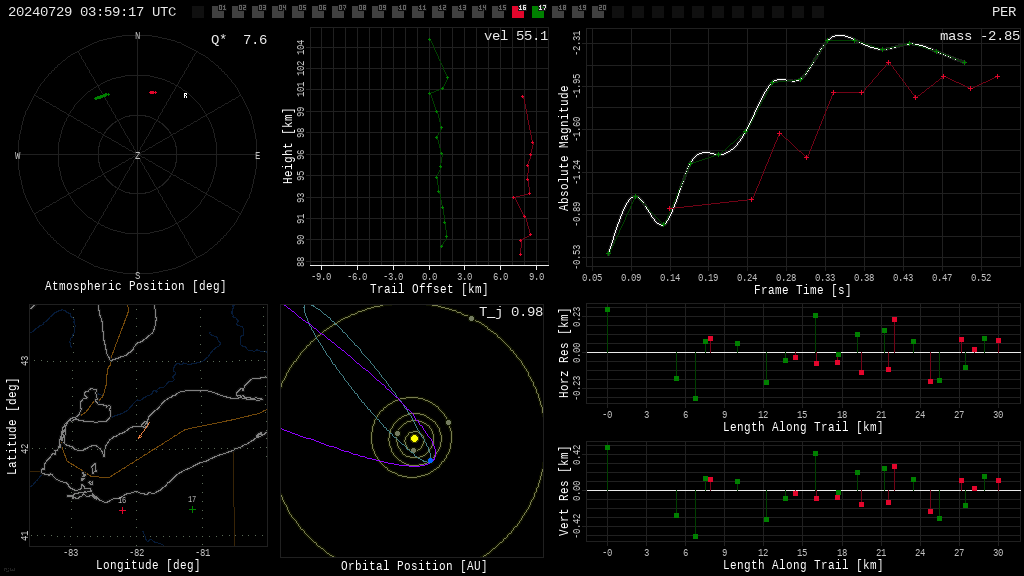Click station indicator square 07
Image resolution: width=1024 pixels, height=576 pixels.
point(338,12)
